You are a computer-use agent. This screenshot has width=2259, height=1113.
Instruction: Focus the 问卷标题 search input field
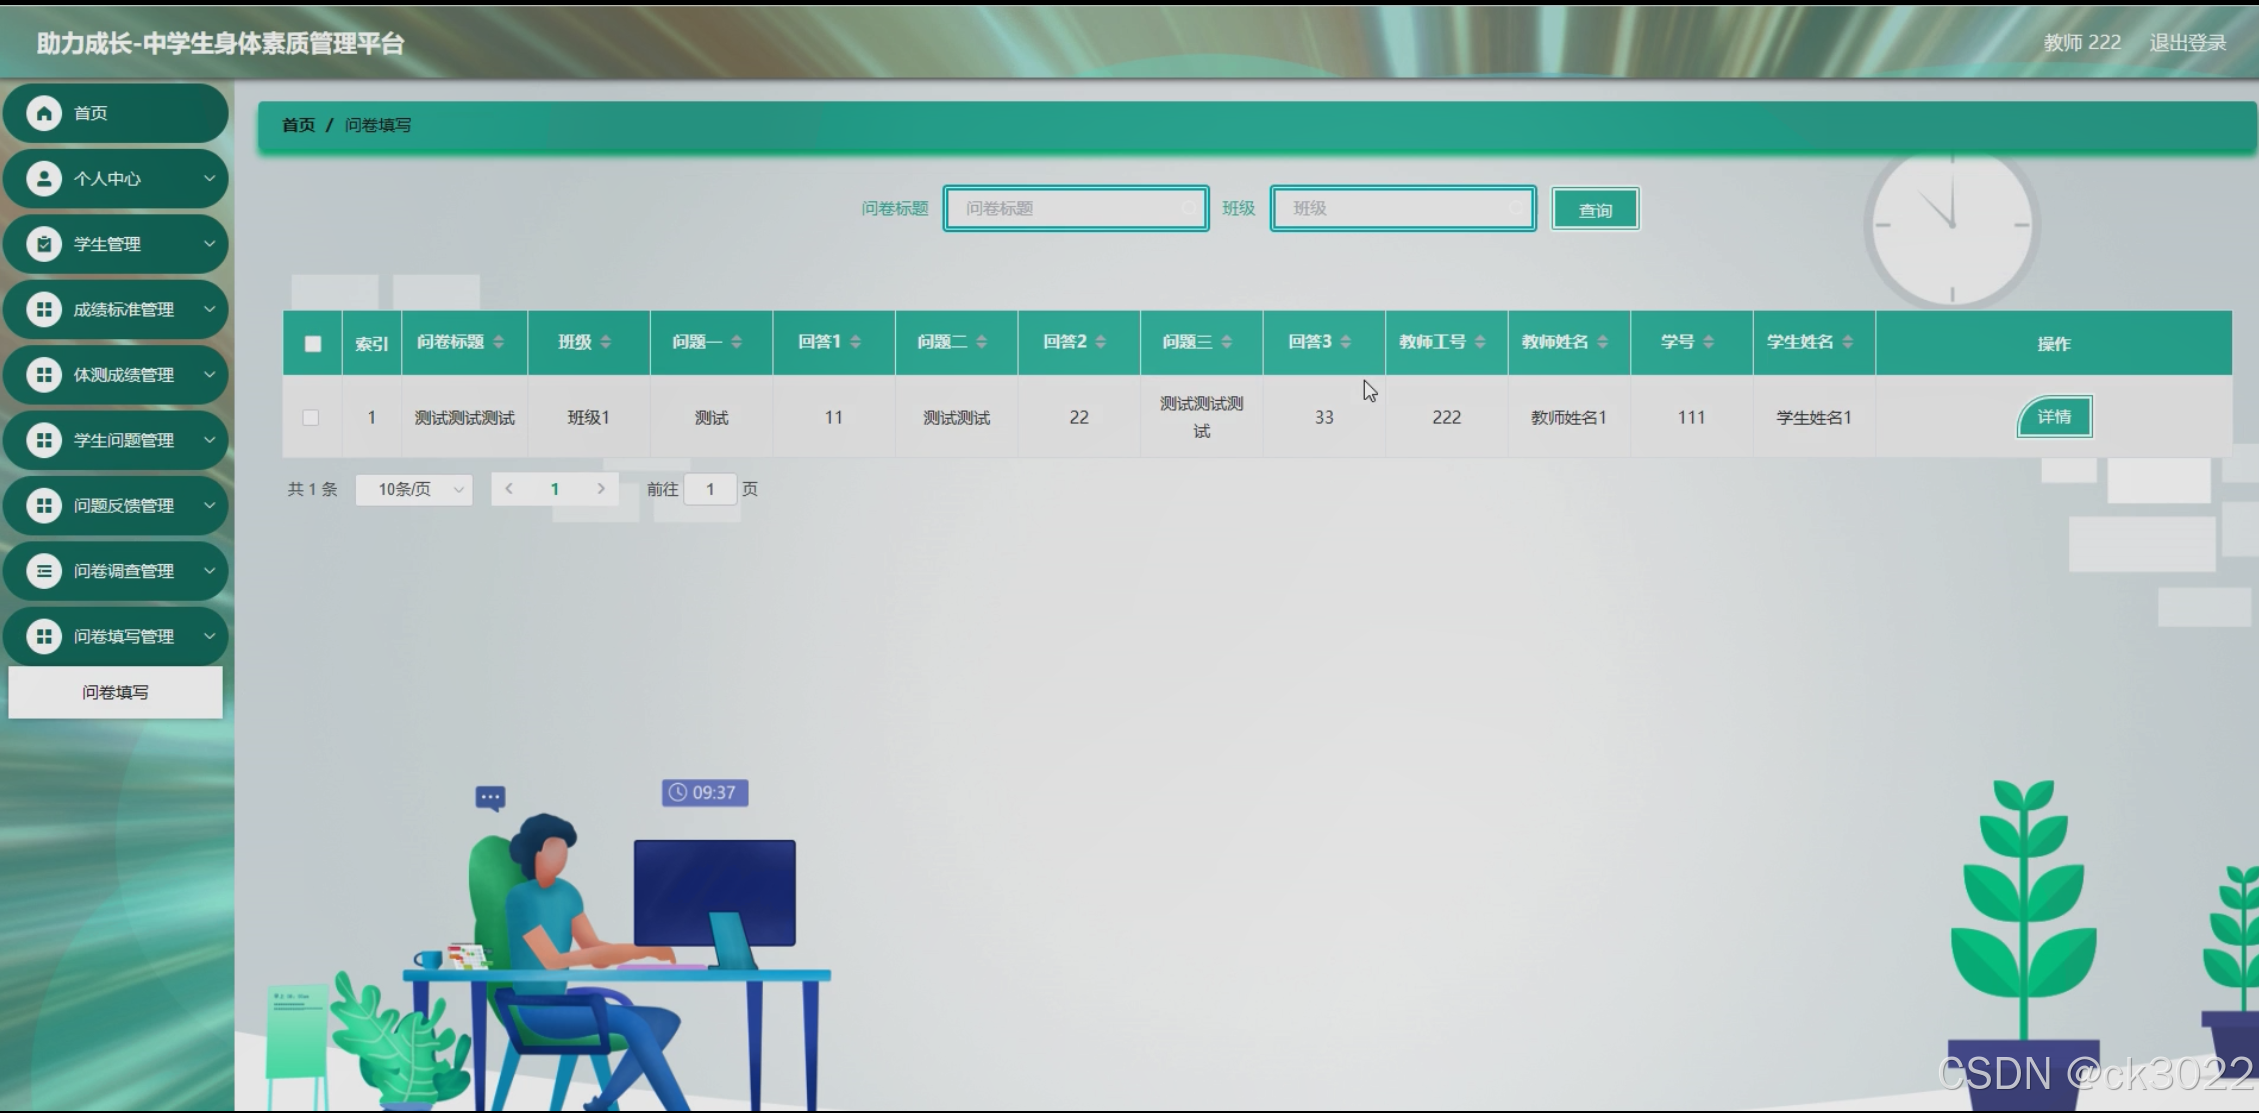[x=1075, y=209]
